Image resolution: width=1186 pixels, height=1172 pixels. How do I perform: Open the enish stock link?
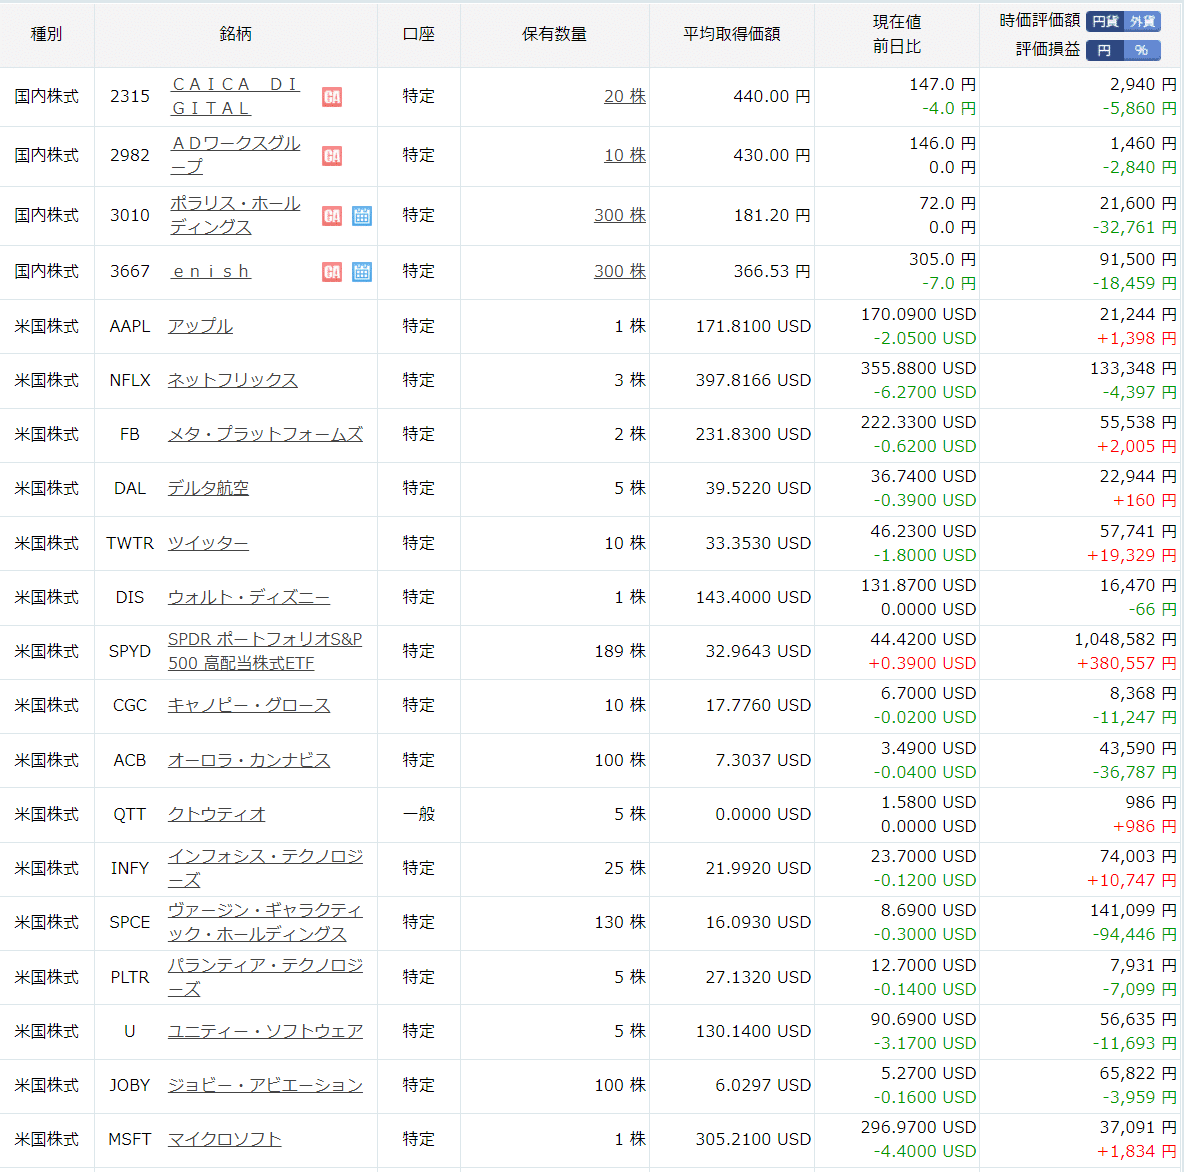tap(211, 271)
